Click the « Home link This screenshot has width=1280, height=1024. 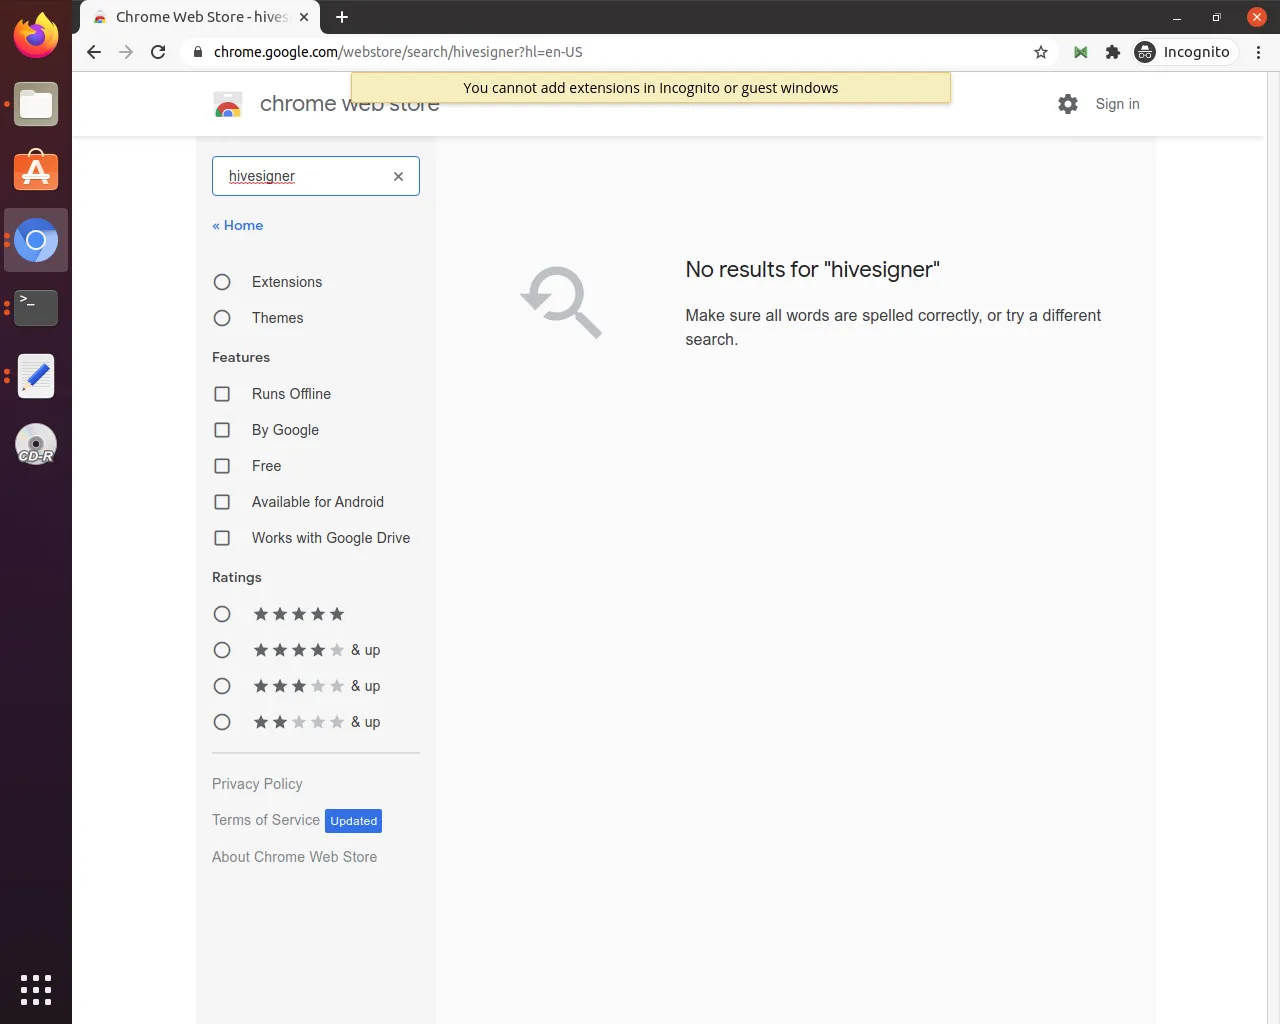click(x=238, y=225)
